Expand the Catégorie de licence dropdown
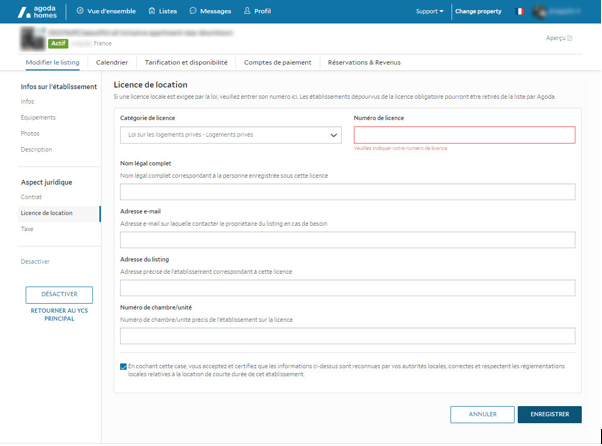 point(230,135)
